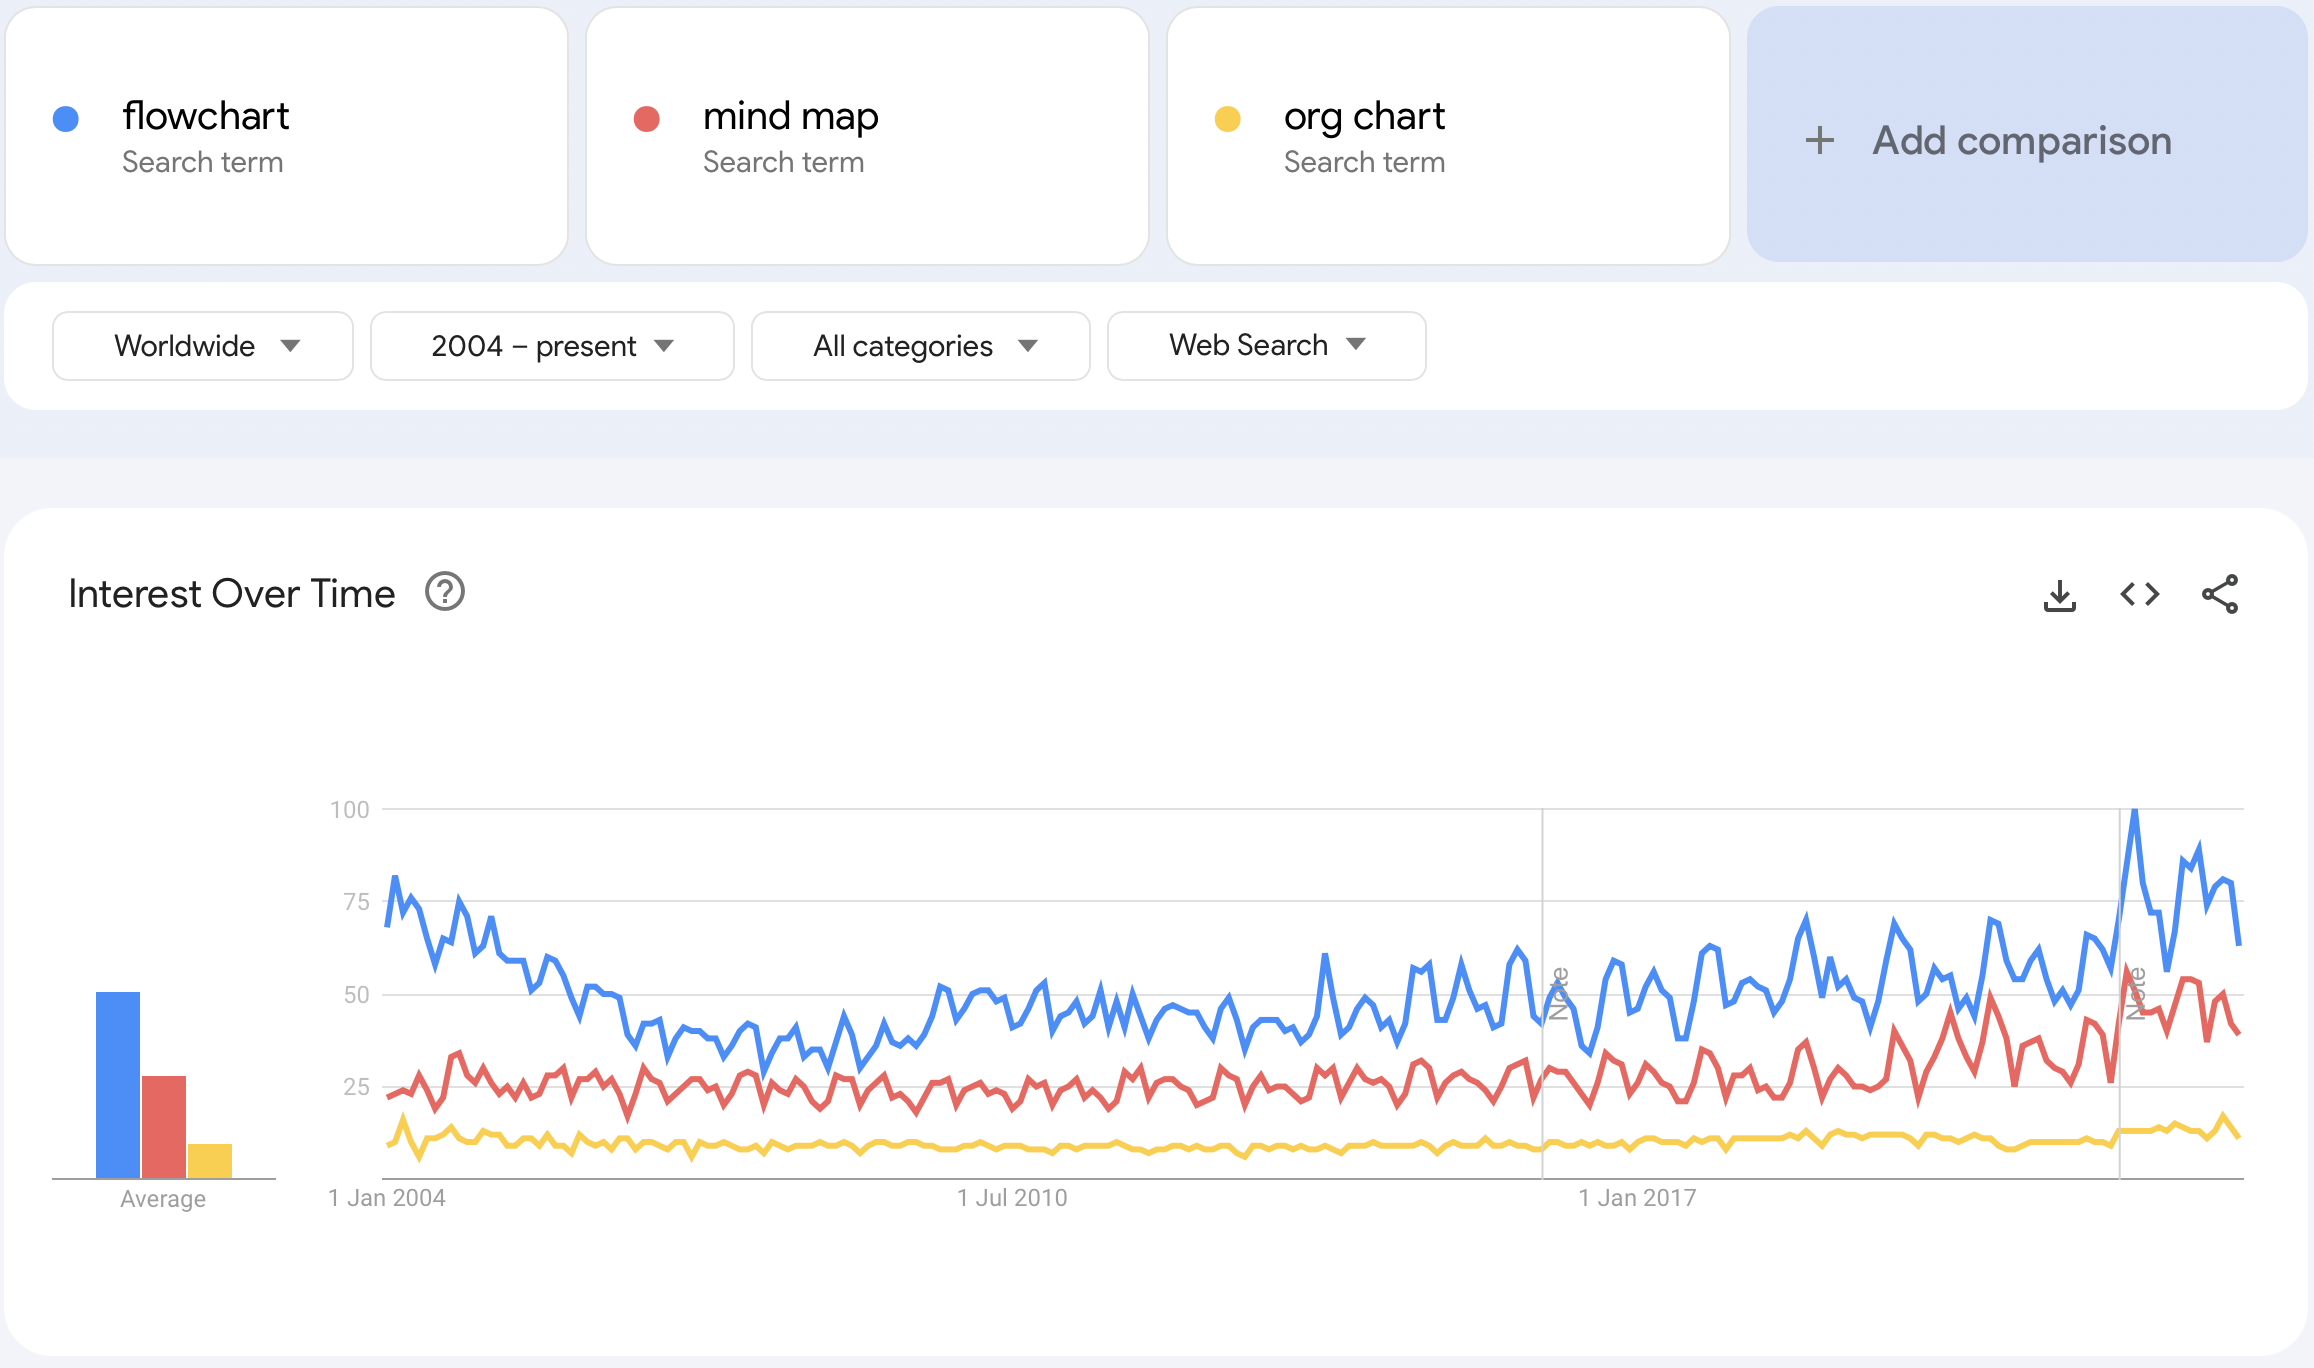The image size is (2314, 1368).
Task: Select the Web Search type dropdown
Action: point(1267,344)
